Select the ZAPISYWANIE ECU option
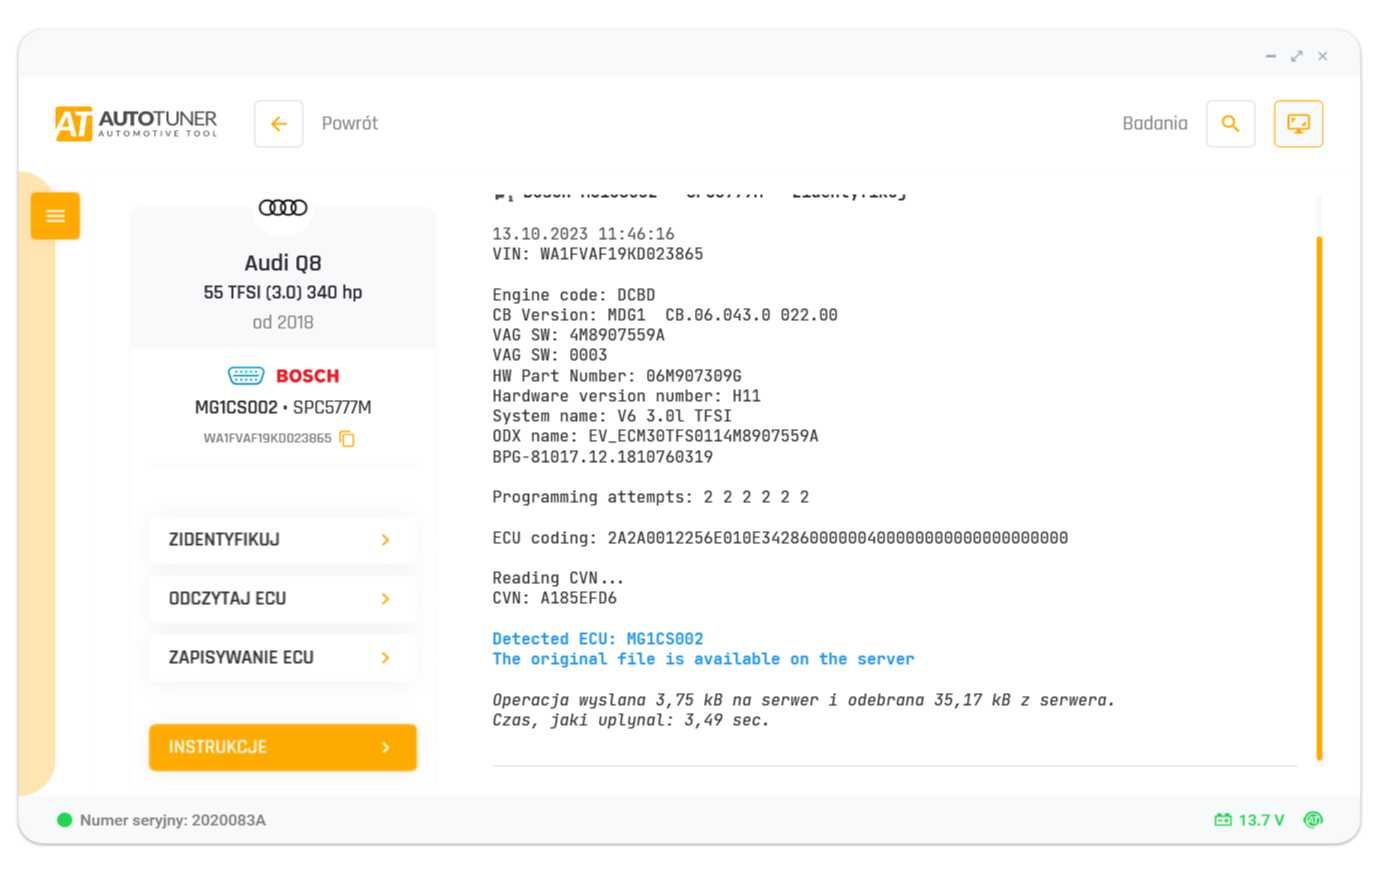 tap(283, 658)
